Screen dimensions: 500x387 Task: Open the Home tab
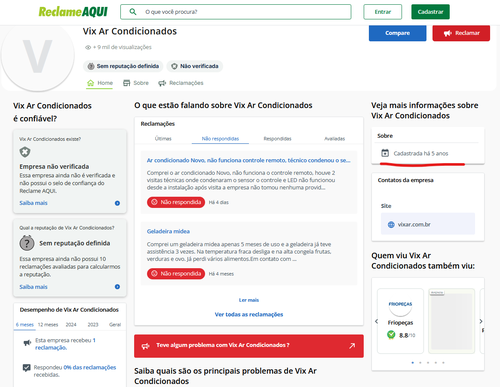[100, 83]
